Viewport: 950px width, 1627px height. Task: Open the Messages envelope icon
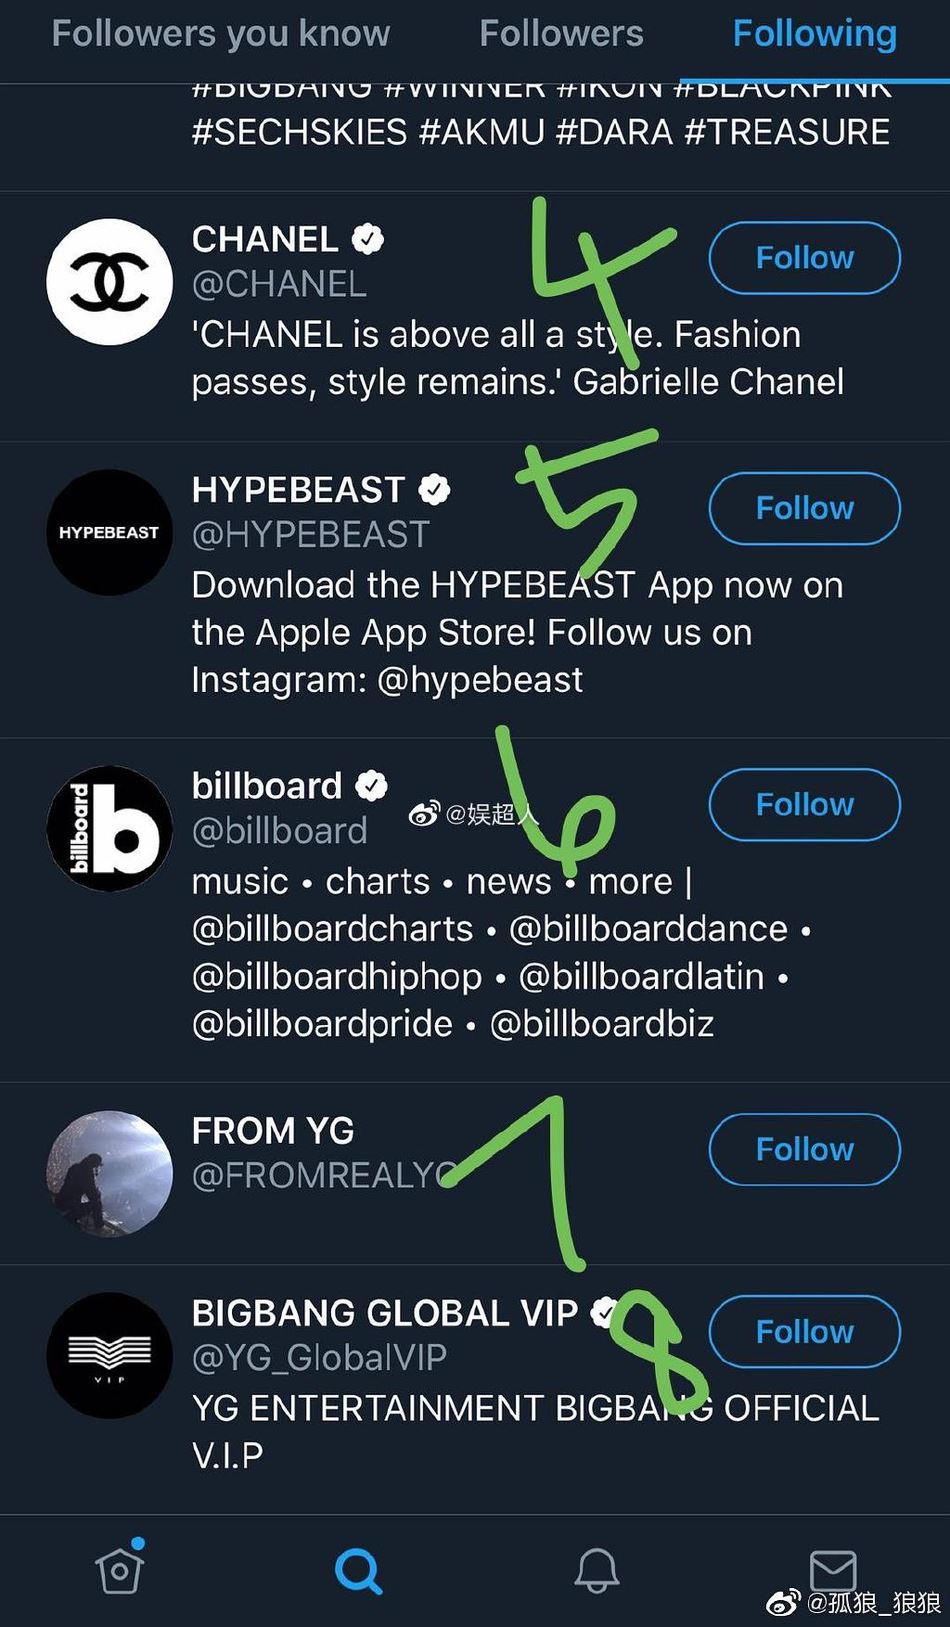click(832, 1571)
